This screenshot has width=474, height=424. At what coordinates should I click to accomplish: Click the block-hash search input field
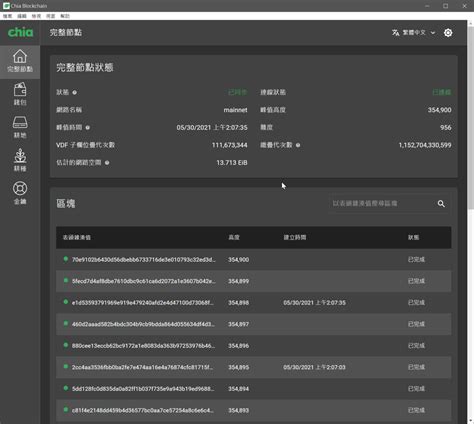382,203
